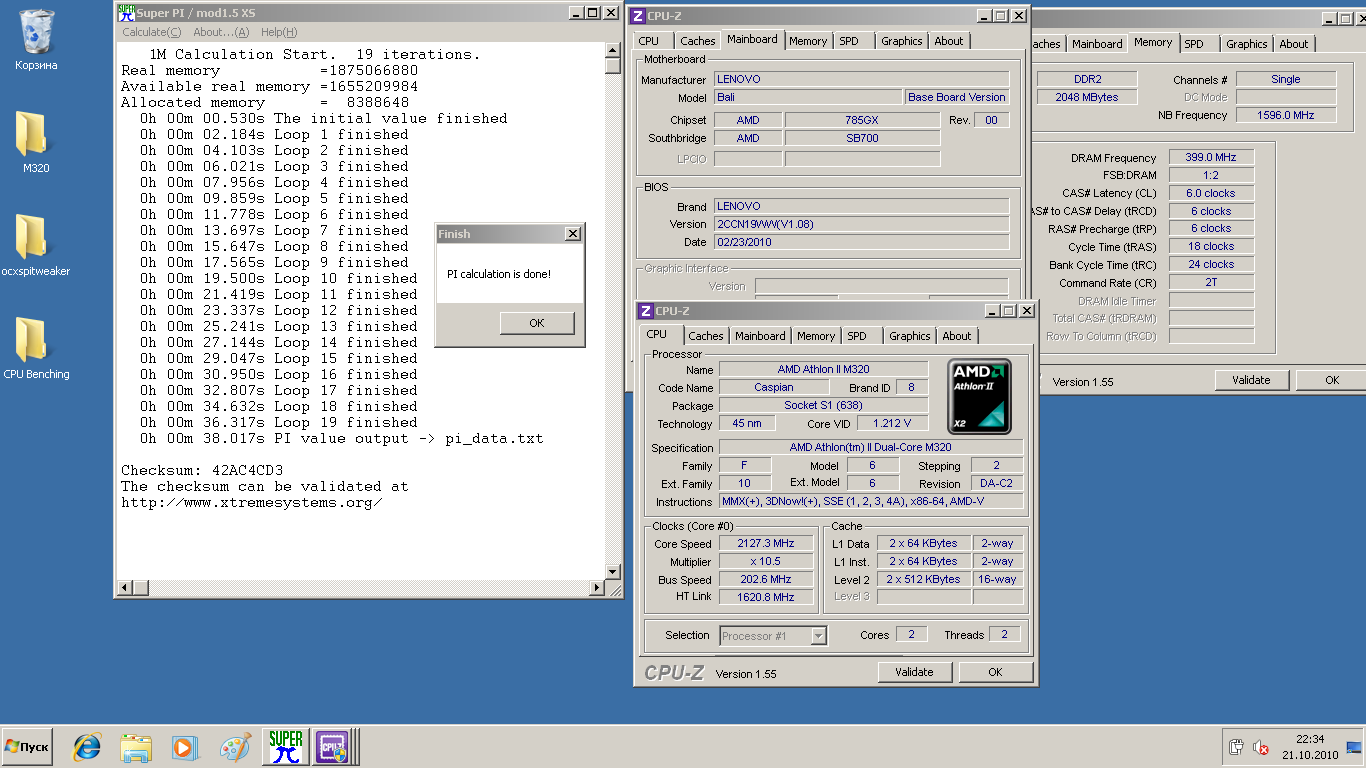Select About tab in rightmost CPU-Z Memory window
This screenshot has height=768, width=1366.
click(1294, 44)
